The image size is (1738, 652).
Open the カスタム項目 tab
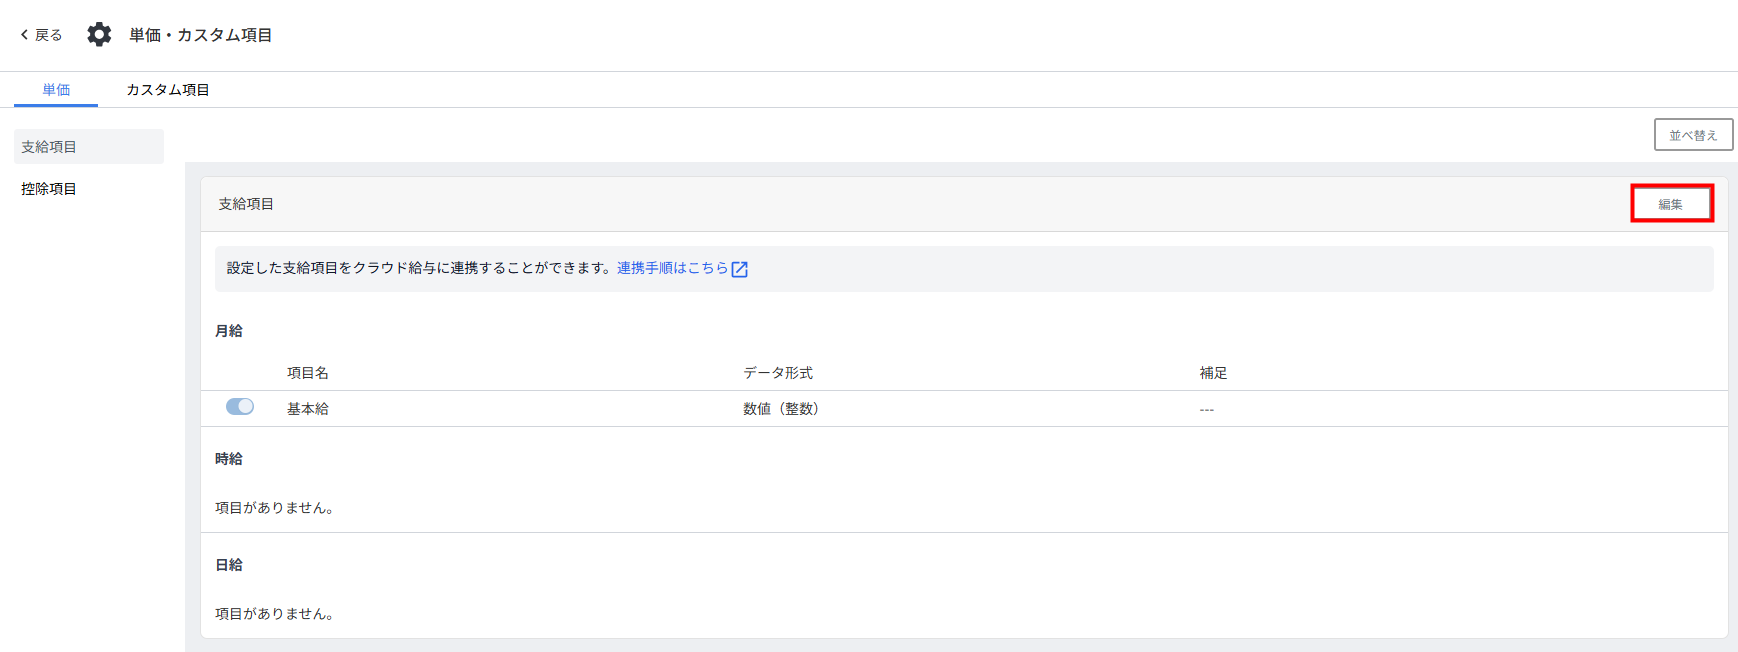(168, 90)
